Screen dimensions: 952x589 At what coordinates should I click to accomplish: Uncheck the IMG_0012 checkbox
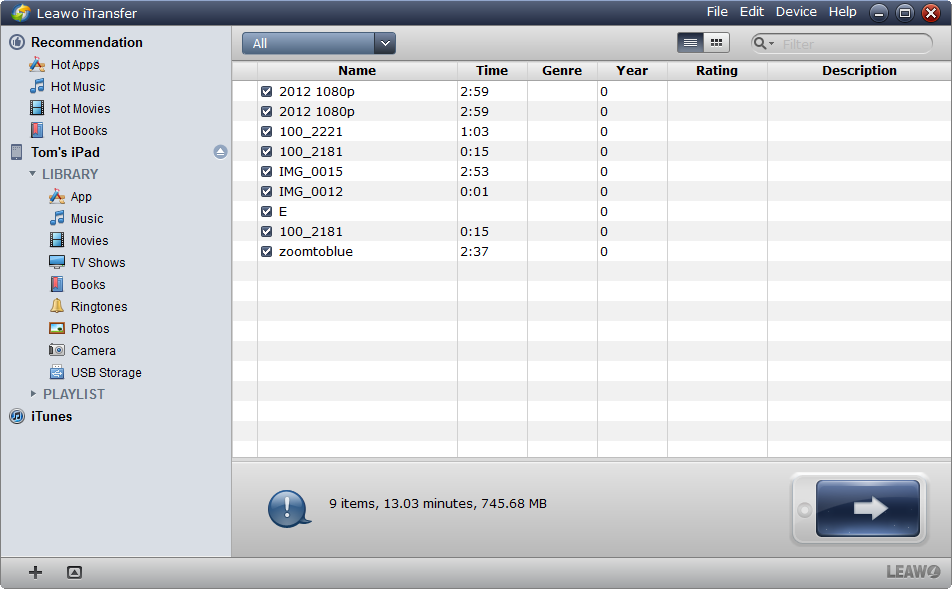pyautogui.click(x=267, y=191)
